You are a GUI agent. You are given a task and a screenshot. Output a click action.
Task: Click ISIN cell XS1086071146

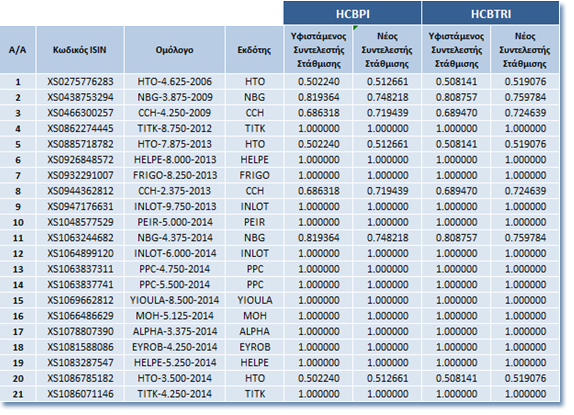point(80,394)
